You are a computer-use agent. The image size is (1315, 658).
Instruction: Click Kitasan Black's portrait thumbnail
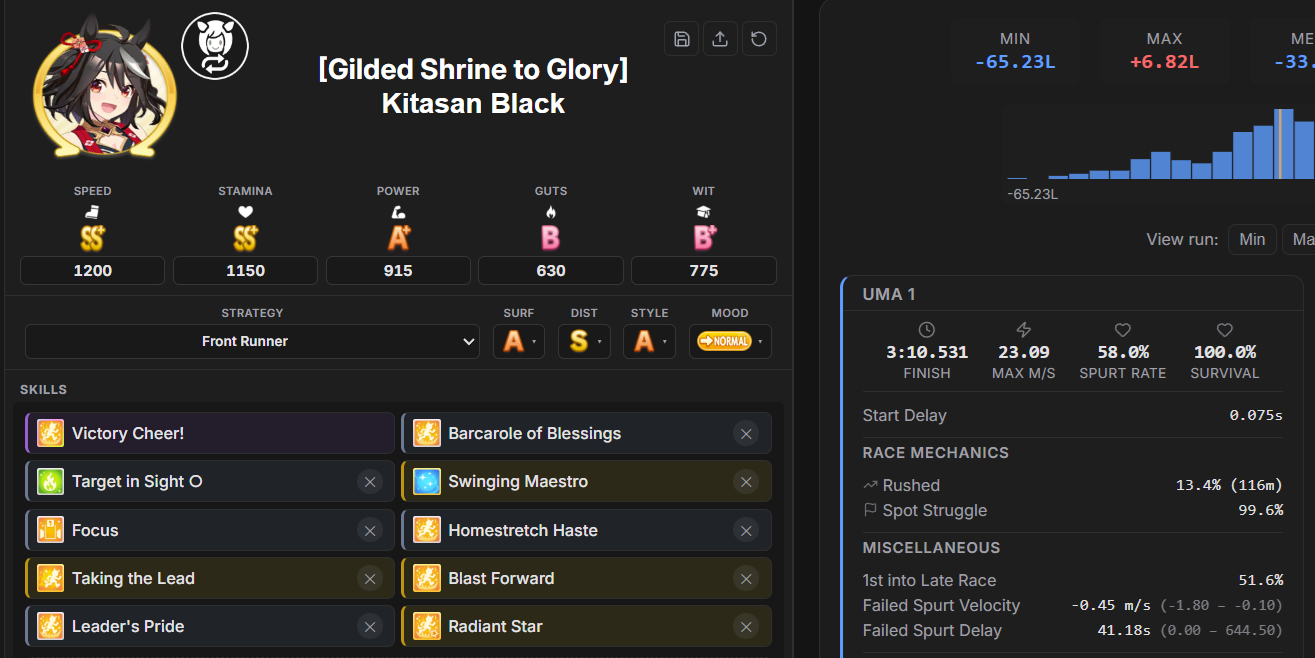click(x=106, y=86)
